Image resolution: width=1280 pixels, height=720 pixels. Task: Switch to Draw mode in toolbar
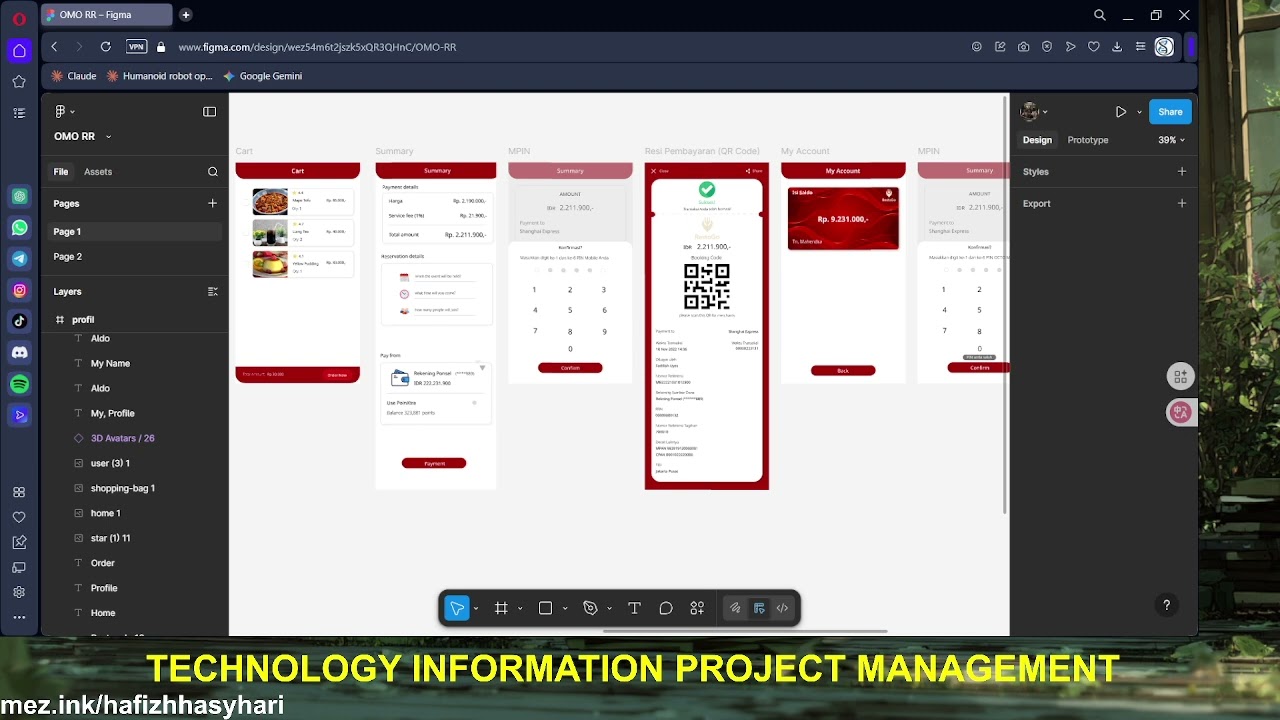[735, 608]
